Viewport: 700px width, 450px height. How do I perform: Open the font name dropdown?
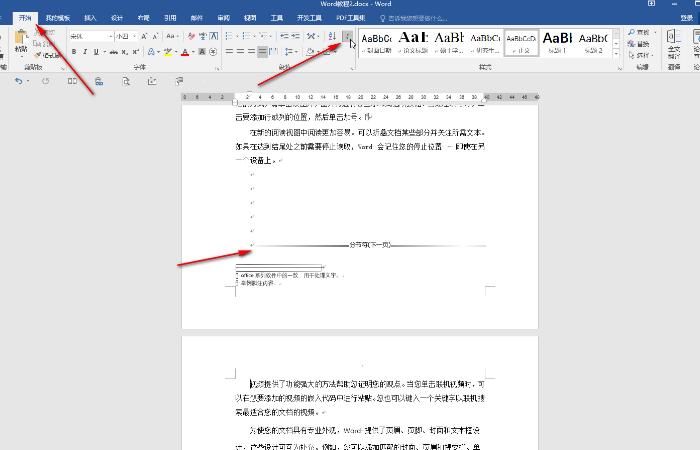tap(110, 36)
